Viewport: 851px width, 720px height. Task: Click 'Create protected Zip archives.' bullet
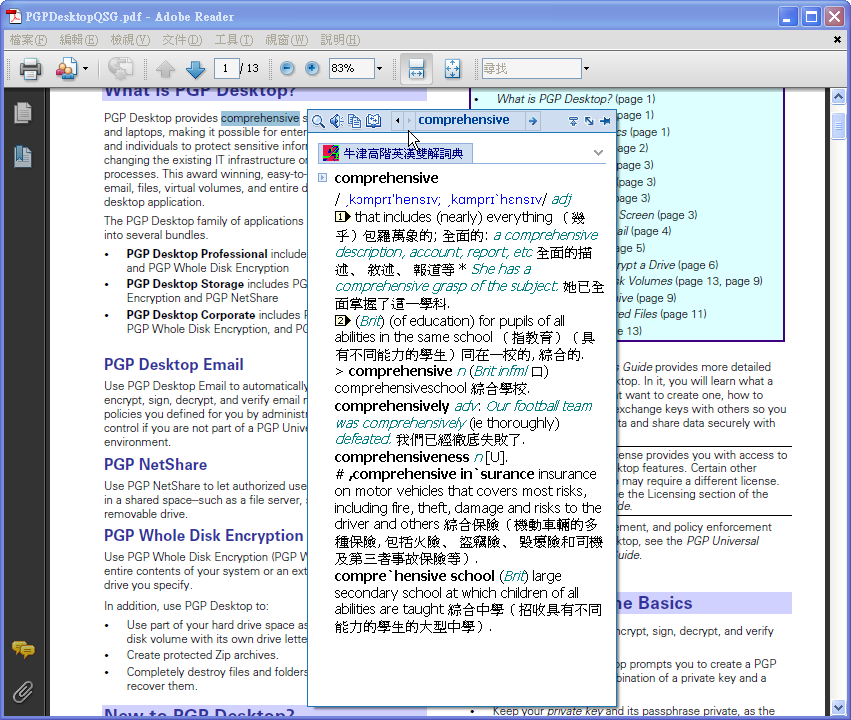click(202, 655)
